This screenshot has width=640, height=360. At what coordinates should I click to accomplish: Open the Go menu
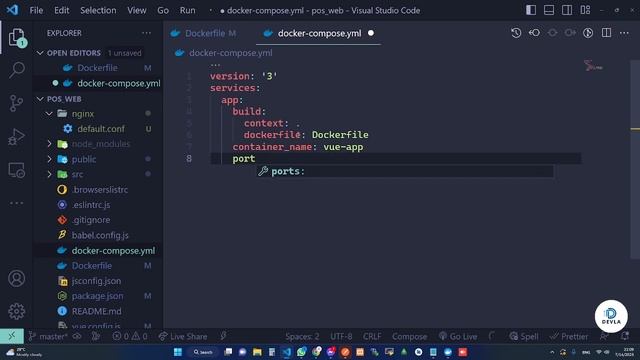pos(163,10)
